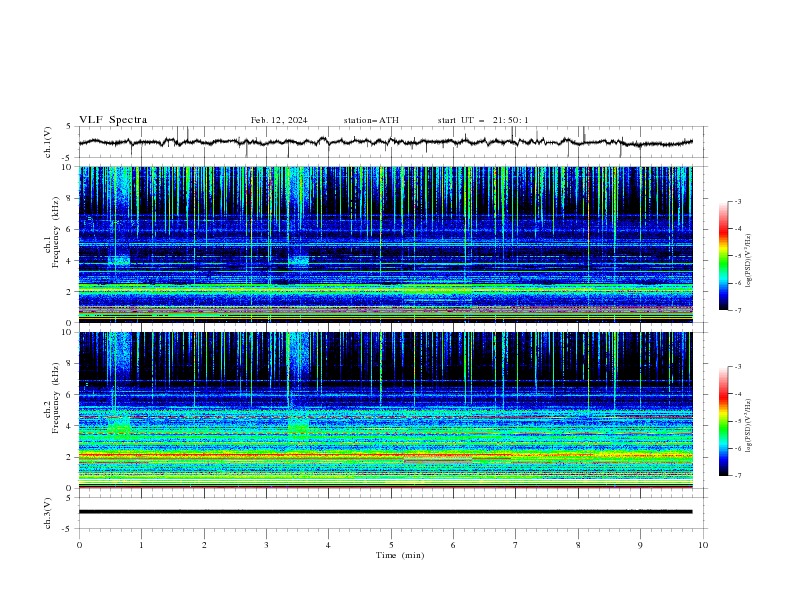Click the time axis tick label "1"
This screenshot has height=612, width=792.
click(141, 545)
